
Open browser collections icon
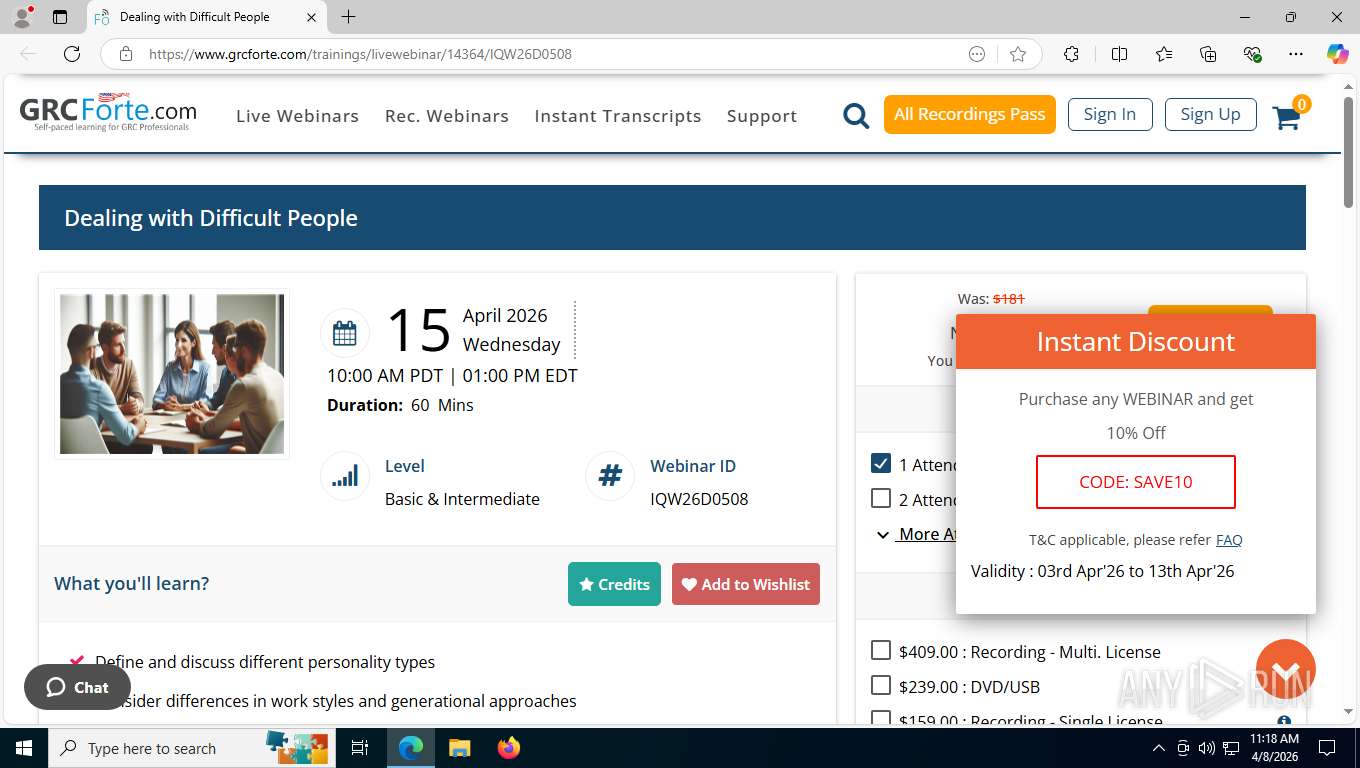[x=1208, y=54]
